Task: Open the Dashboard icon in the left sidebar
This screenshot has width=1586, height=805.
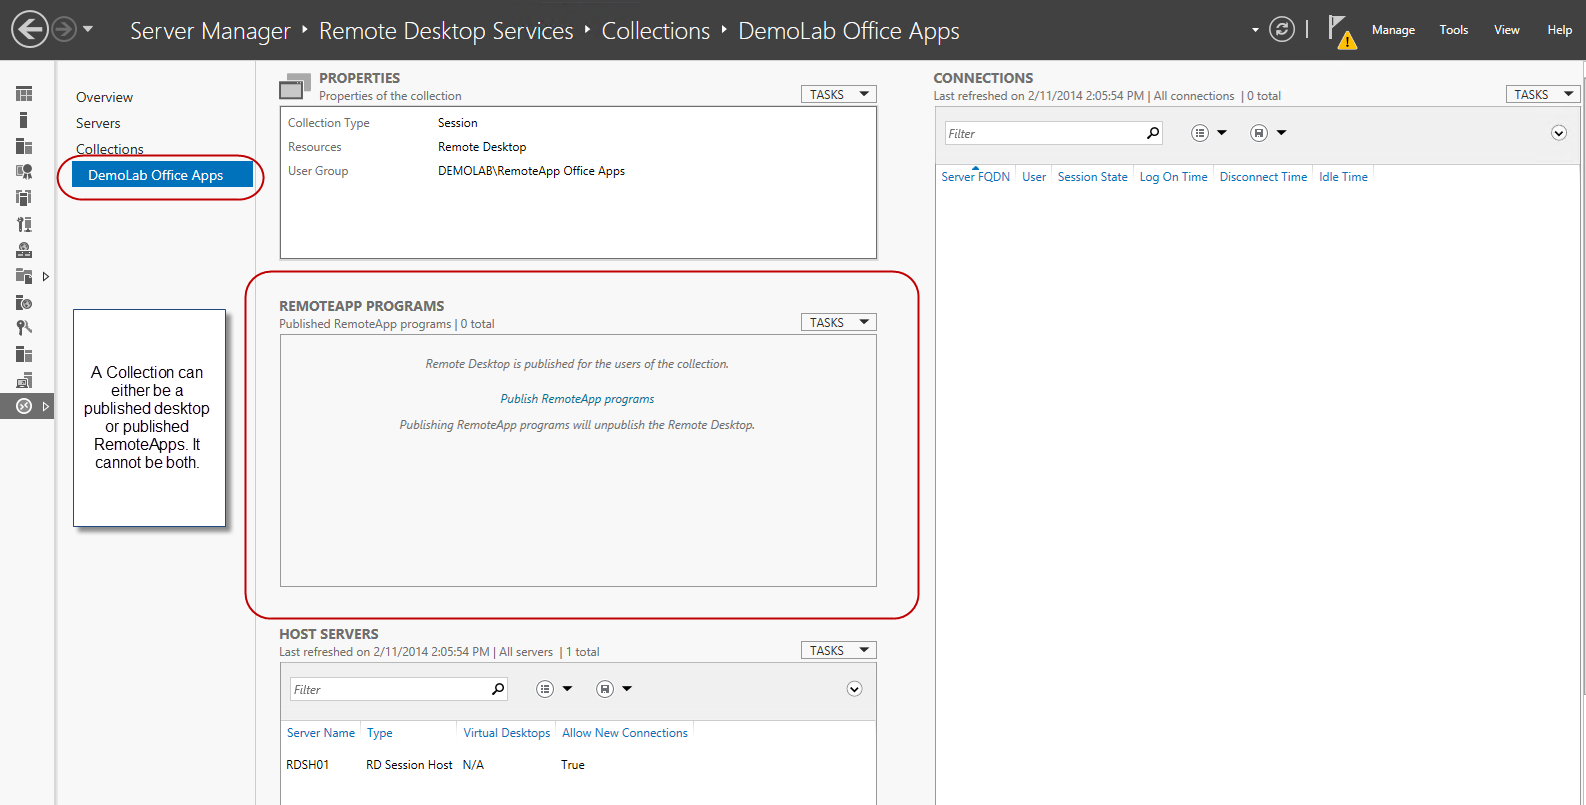Action: (24, 94)
